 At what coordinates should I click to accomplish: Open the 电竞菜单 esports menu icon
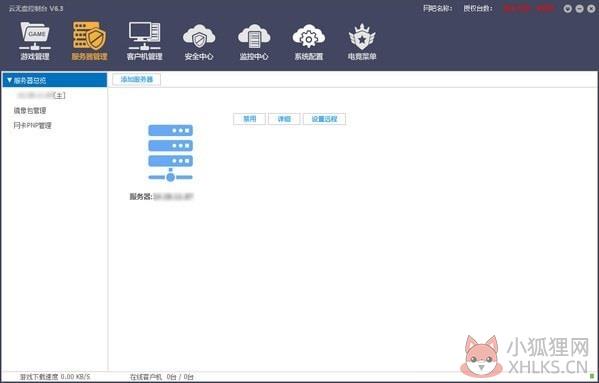coord(362,42)
